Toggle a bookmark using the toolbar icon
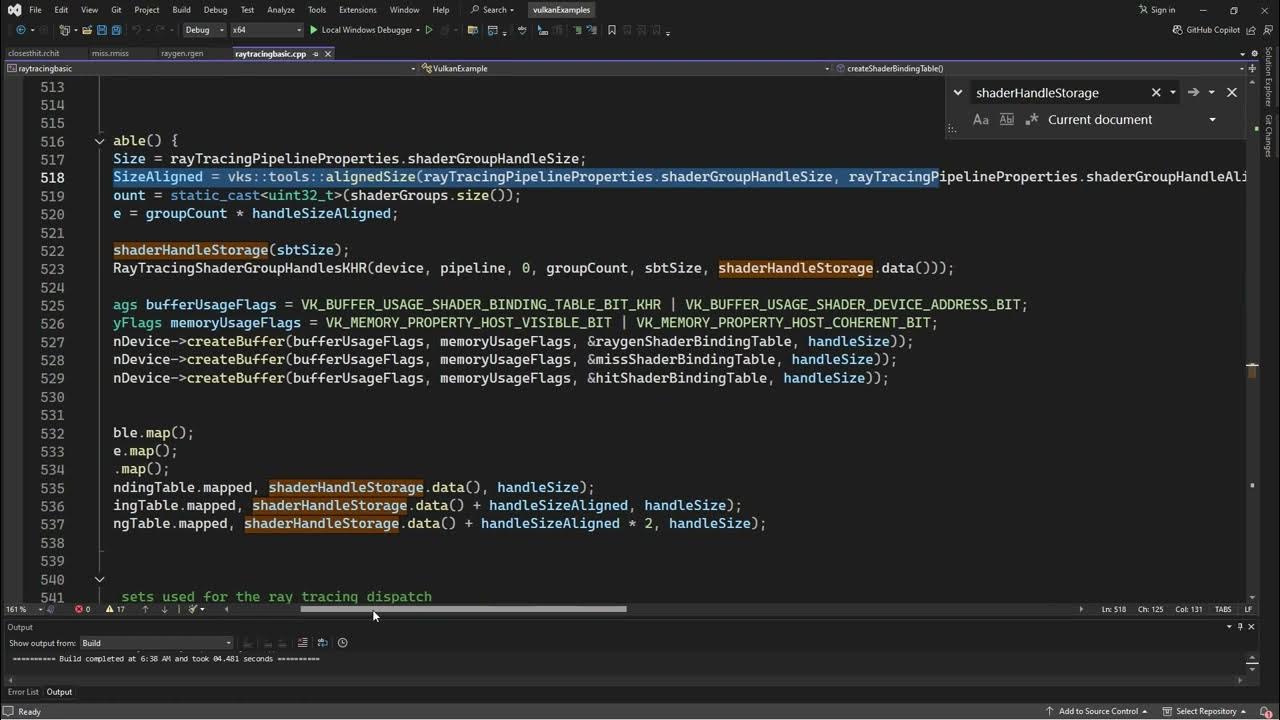1280x720 pixels. pyautogui.click(x=612, y=31)
